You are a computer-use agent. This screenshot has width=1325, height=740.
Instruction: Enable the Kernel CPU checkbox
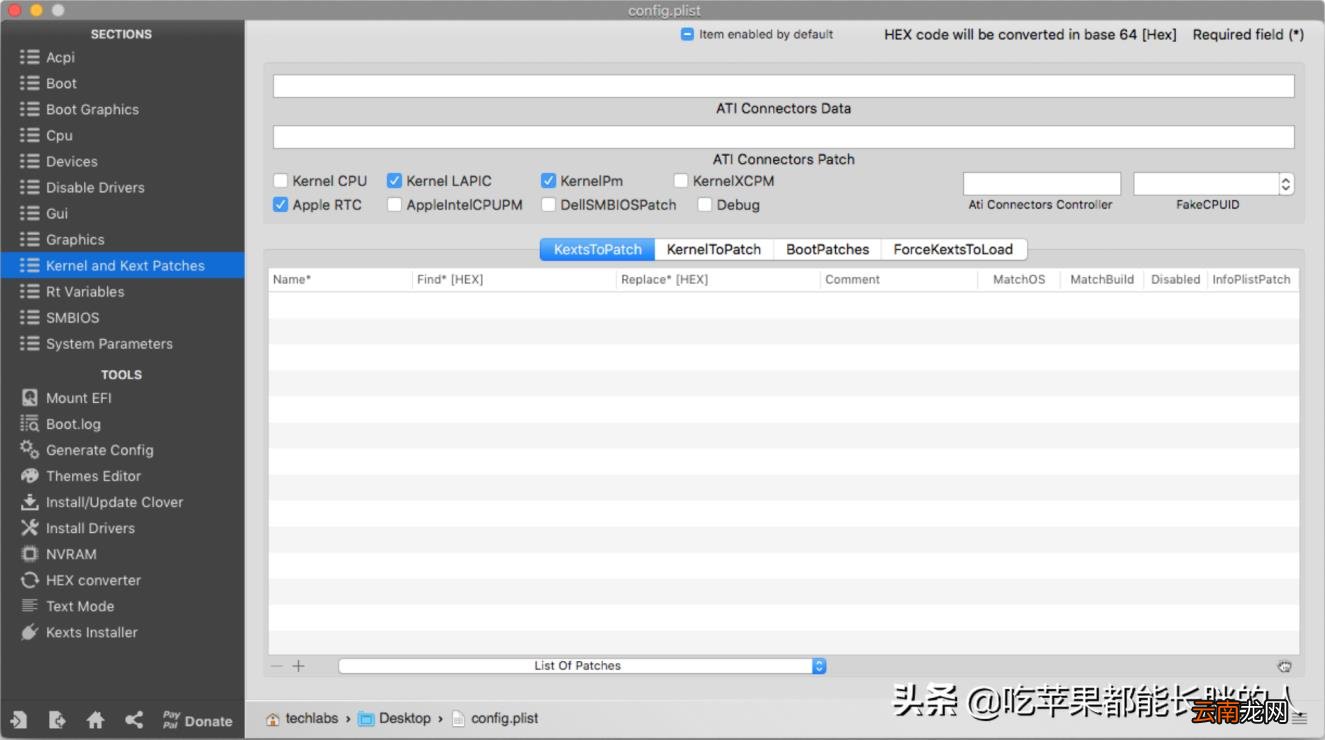(x=281, y=181)
